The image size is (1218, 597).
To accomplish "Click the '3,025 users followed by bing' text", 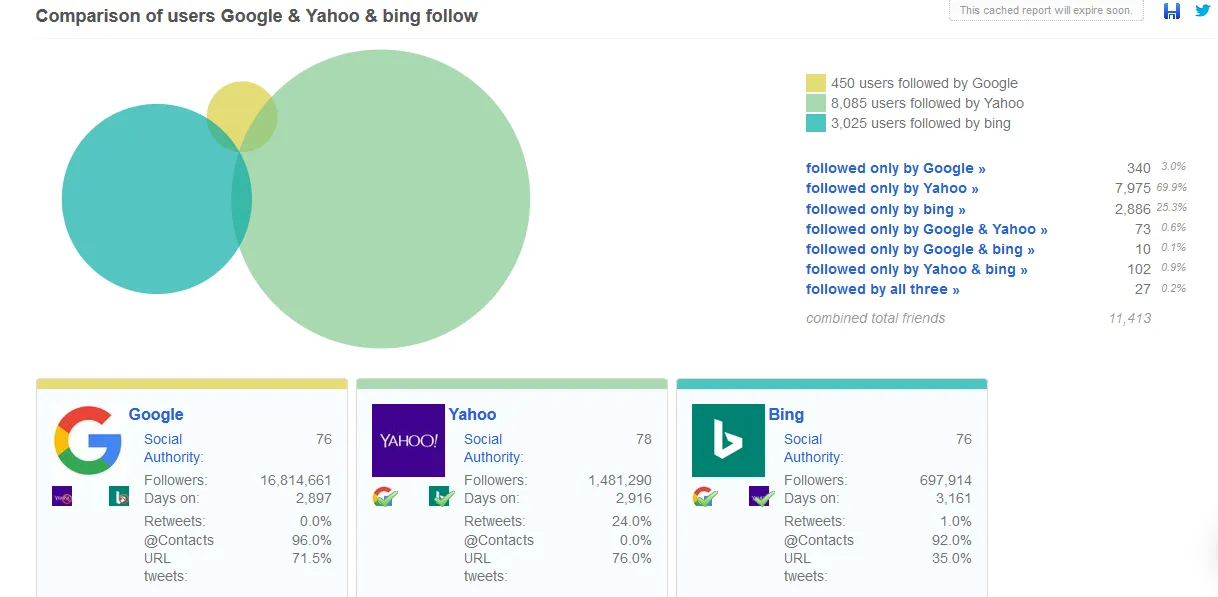I will point(921,123).
